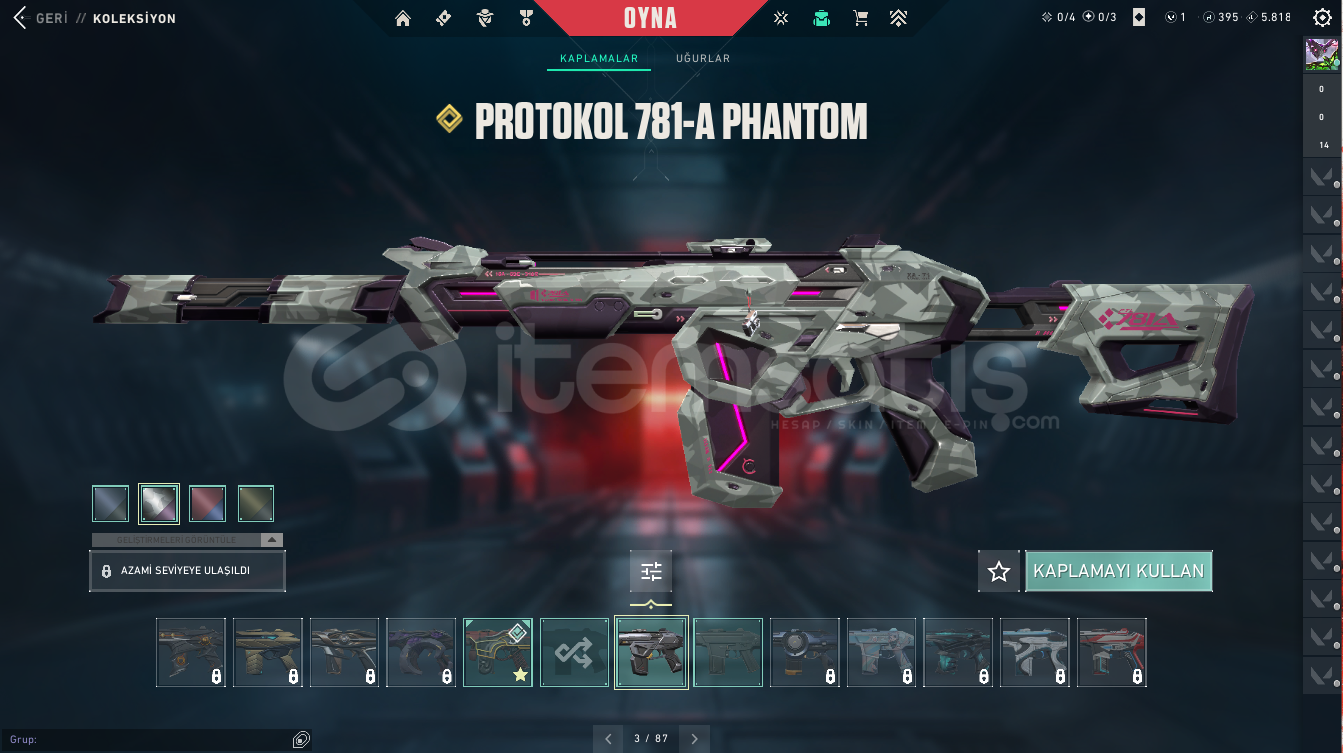Go to previous weapon with left arrow
1343x753 pixels.
coord(608,739)
